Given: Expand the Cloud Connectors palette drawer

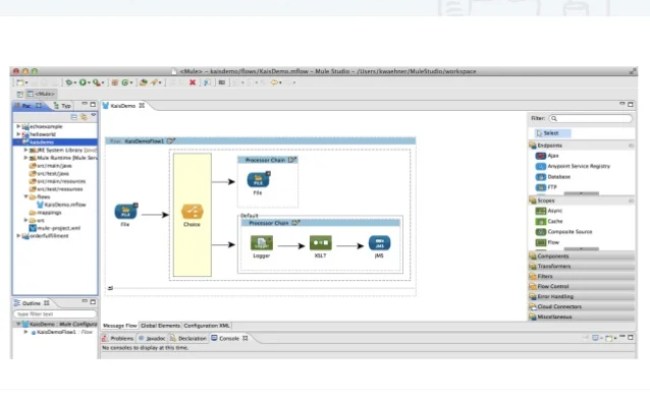Looking at the screenshot, I should tap(582, 307).
